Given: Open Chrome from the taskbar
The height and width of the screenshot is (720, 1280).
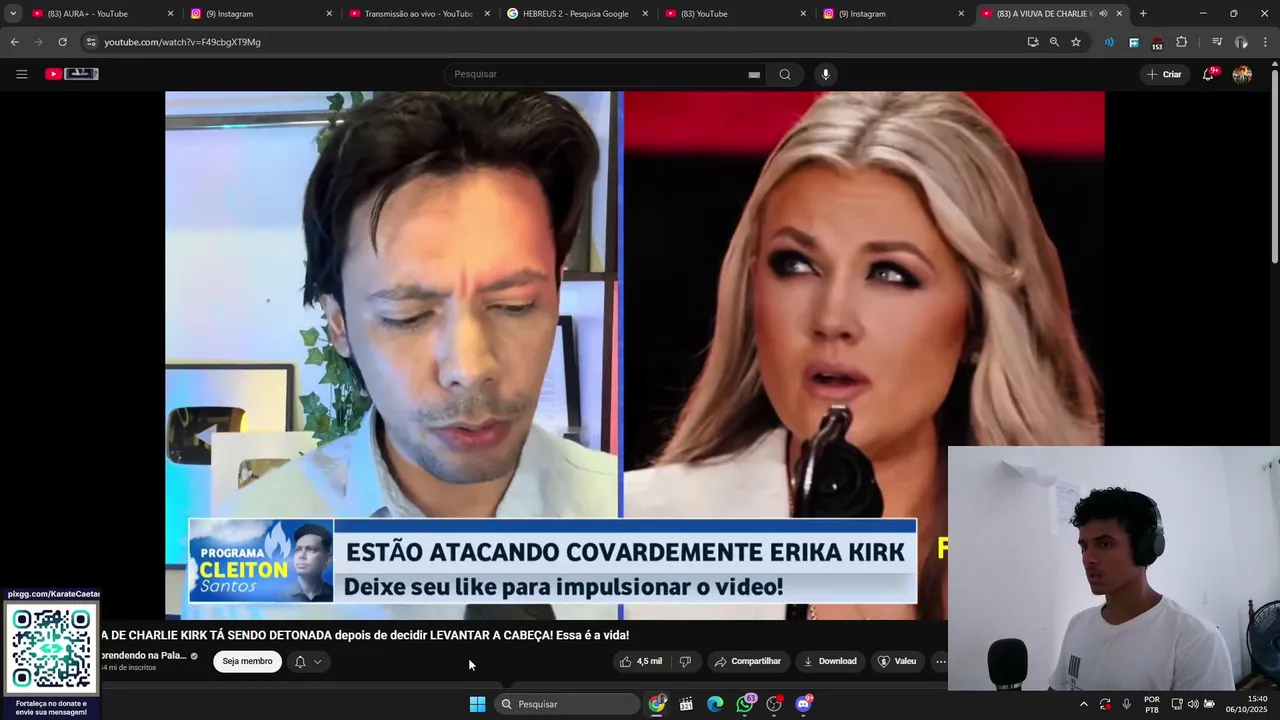Looking at the screenshot, I should pos(657,704).
